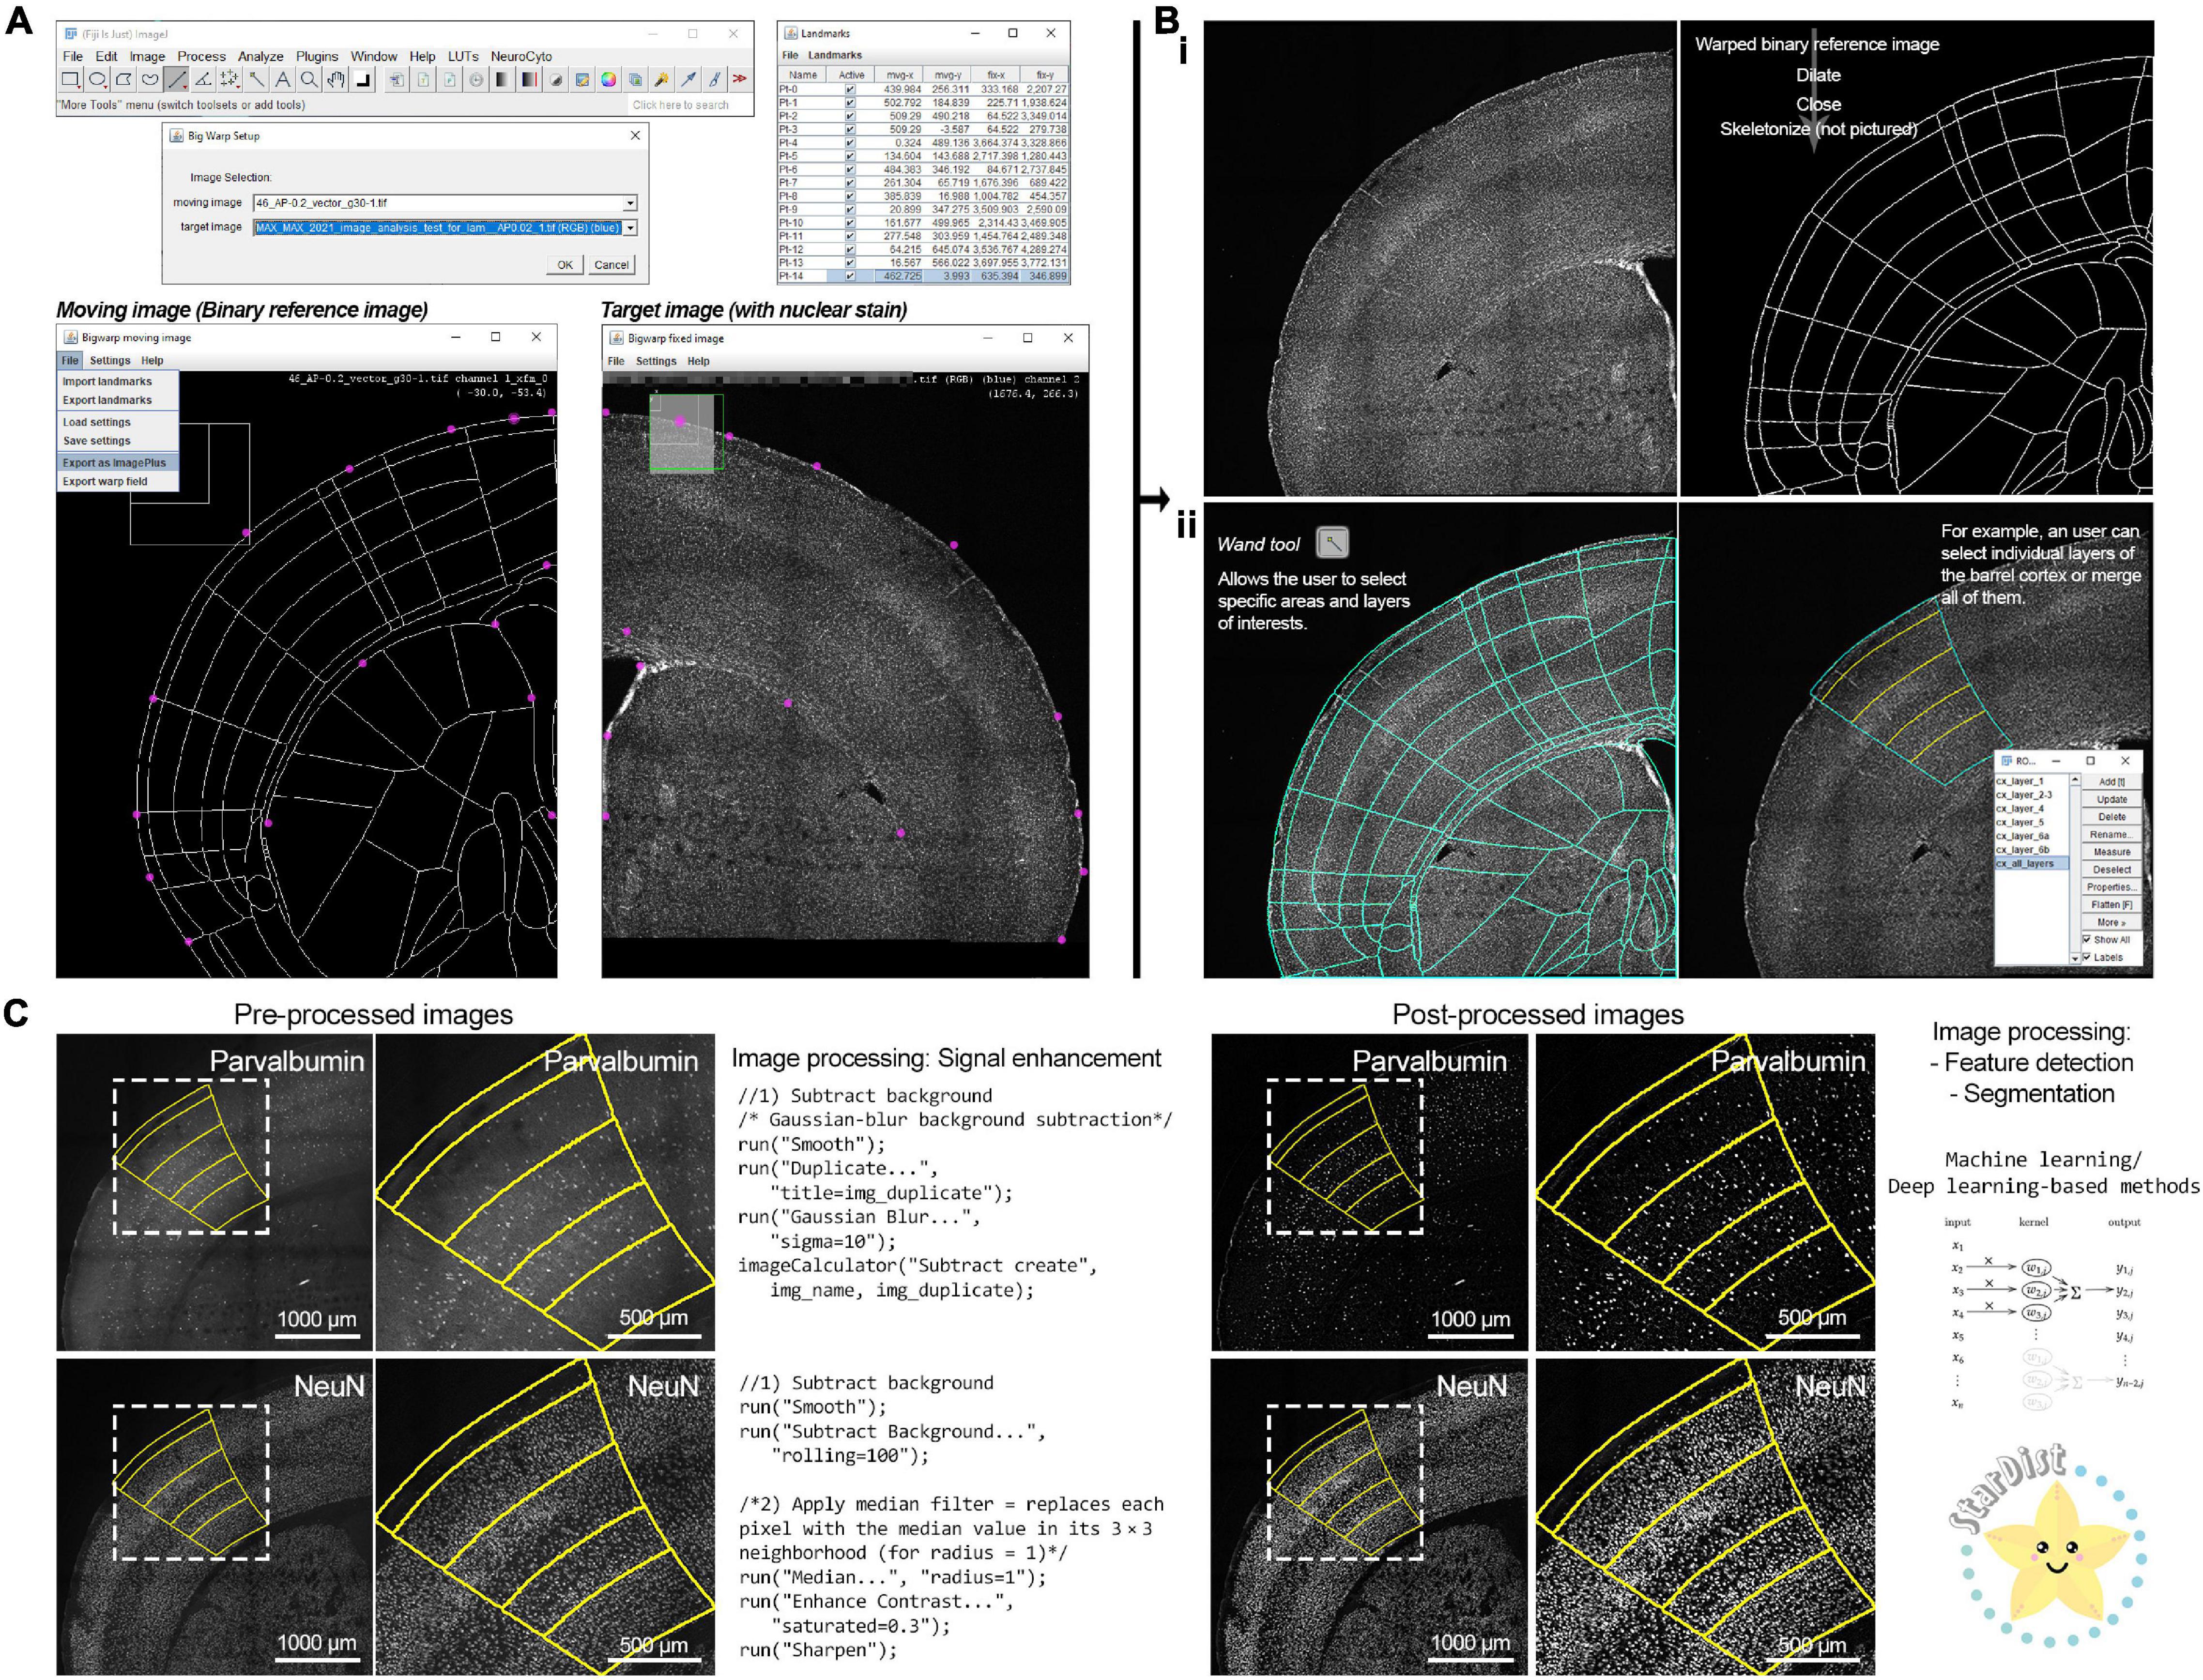Click the Flatten [F] button
The height and width of the screenshot is (1680, 2203).
(2111, 905)
